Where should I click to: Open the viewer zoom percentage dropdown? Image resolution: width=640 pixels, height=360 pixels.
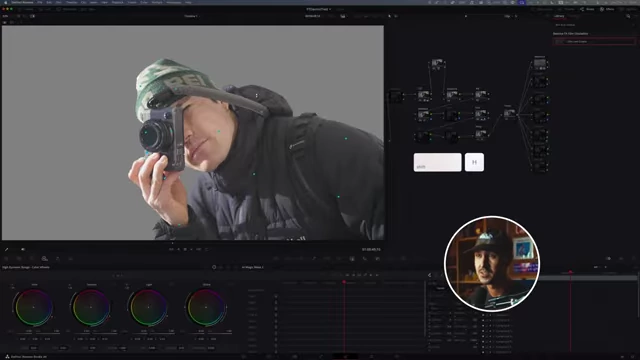click(x=5, y=16)
